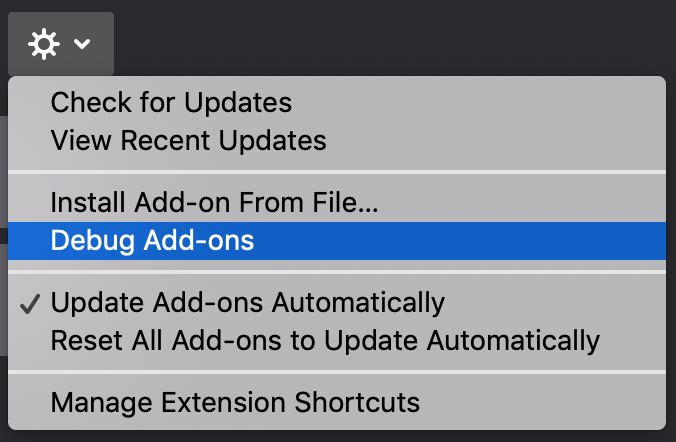The image size is (676, 442).
Task: Open the highlighted Debug Add-ons entry
Action: [337, 241]
